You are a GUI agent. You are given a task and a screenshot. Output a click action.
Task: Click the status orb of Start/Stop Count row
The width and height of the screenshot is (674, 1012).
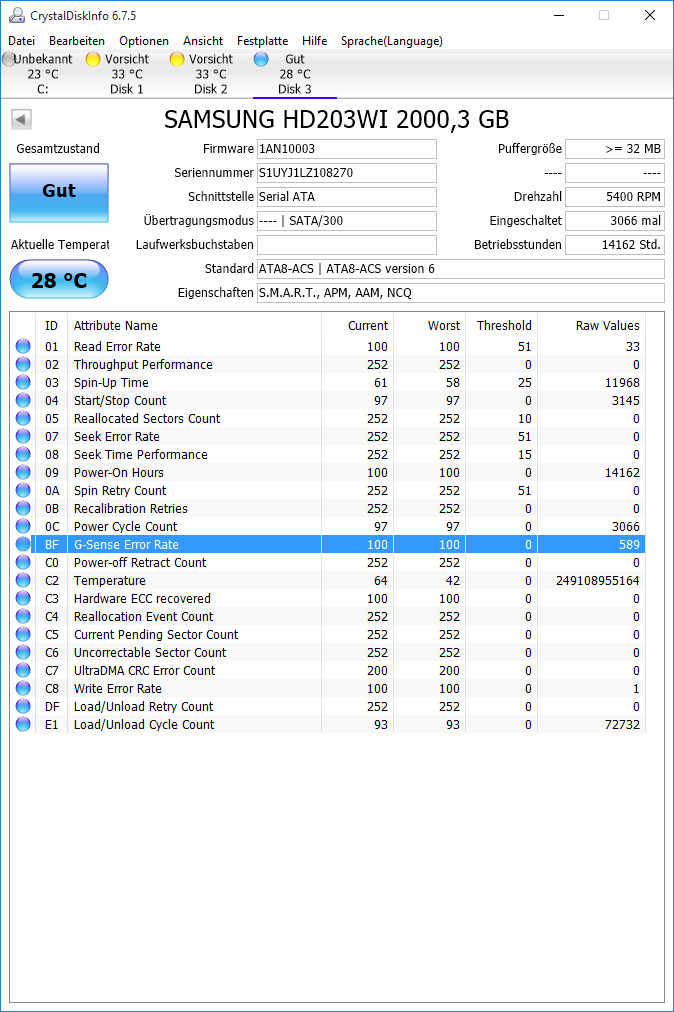(23, 401)
